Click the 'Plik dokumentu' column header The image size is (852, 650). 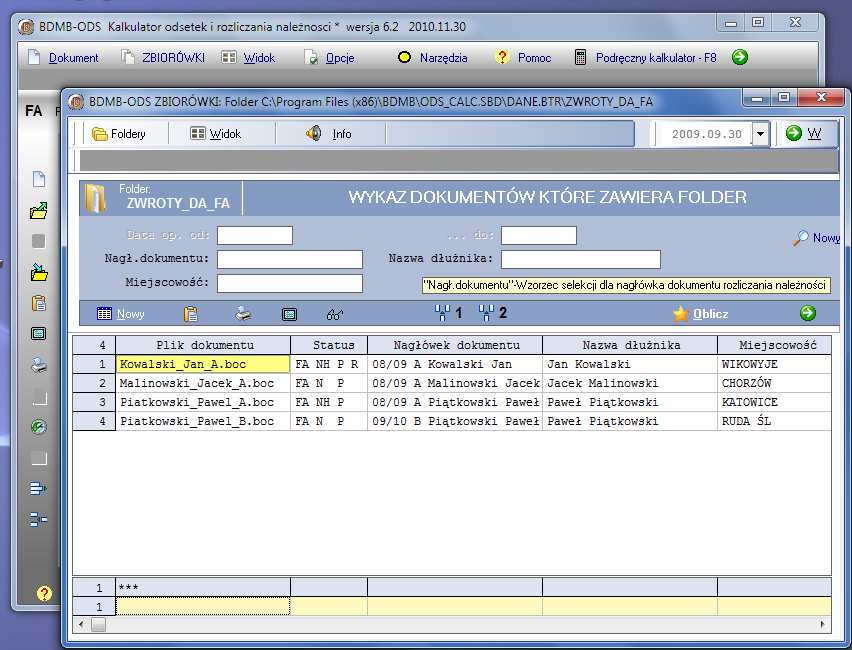tap(203, 345)
